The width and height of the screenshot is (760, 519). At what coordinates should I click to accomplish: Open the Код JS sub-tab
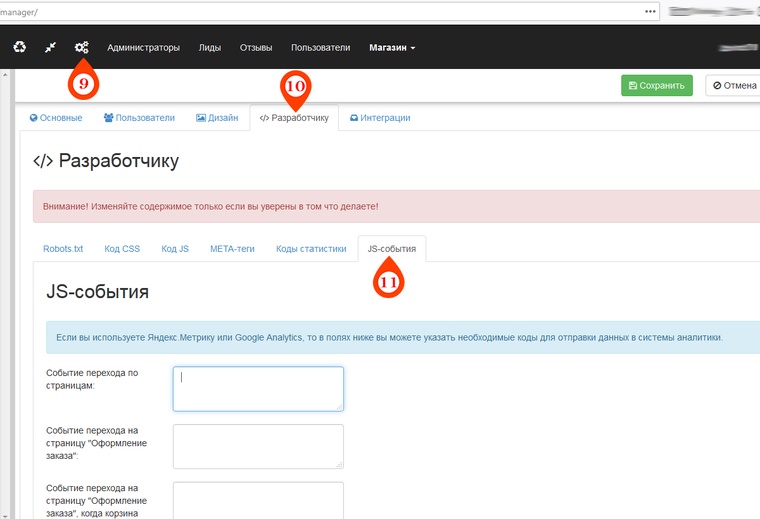(x=175, y=249)
